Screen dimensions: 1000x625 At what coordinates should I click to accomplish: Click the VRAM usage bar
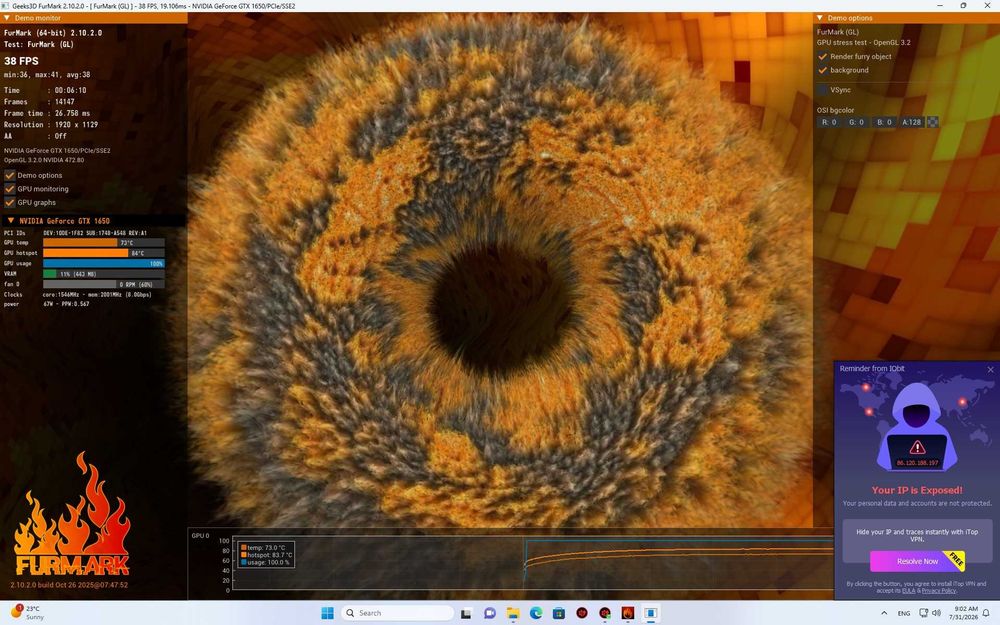click(x=103, y=274)
